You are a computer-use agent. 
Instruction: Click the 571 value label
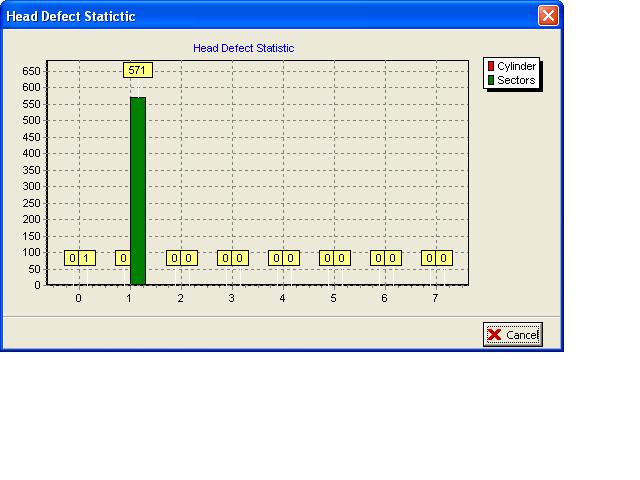pos(138,70)
